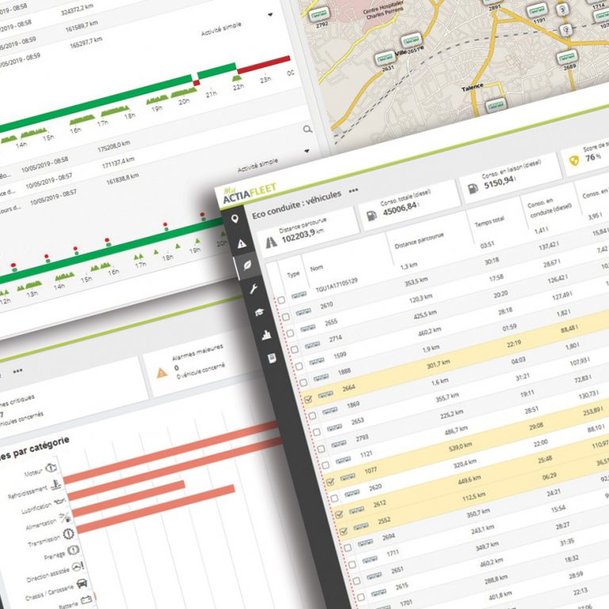
Task: Open the three-dots menu in the alarms window
Action: coord(17,371)
